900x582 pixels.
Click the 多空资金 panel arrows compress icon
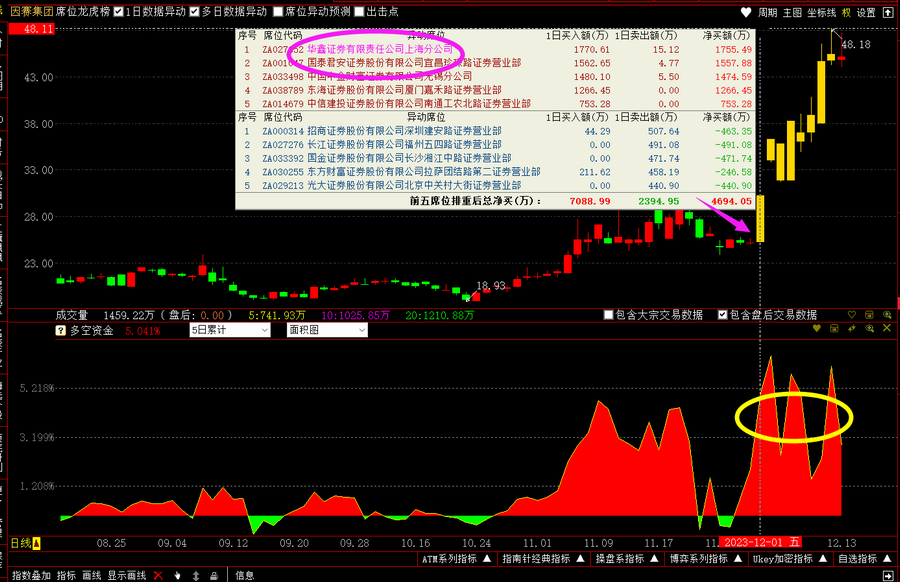[852, 328]
